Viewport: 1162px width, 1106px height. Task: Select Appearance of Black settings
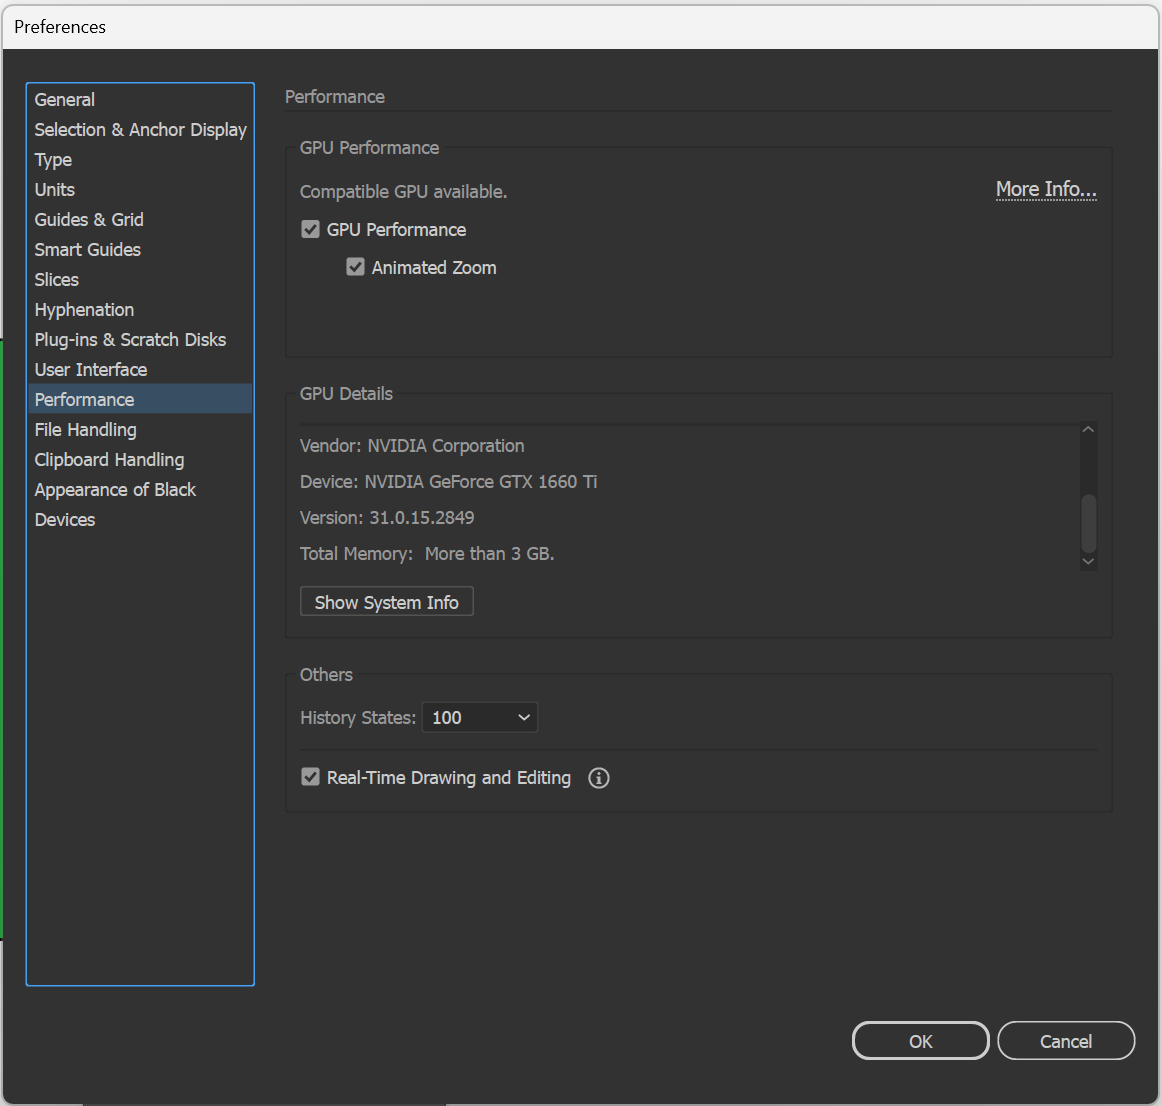pyautogui.click(x=115, y=489)
